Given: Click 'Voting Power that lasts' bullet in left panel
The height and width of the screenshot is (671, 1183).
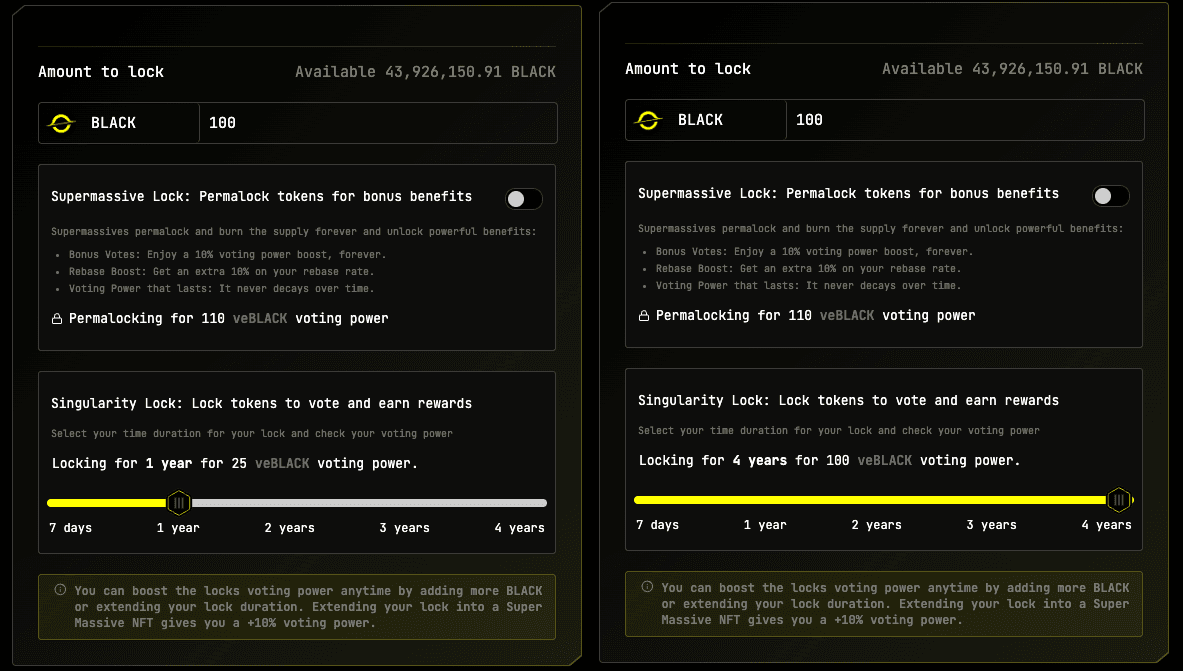Looking at the screenshot, I should coord(221,288).
